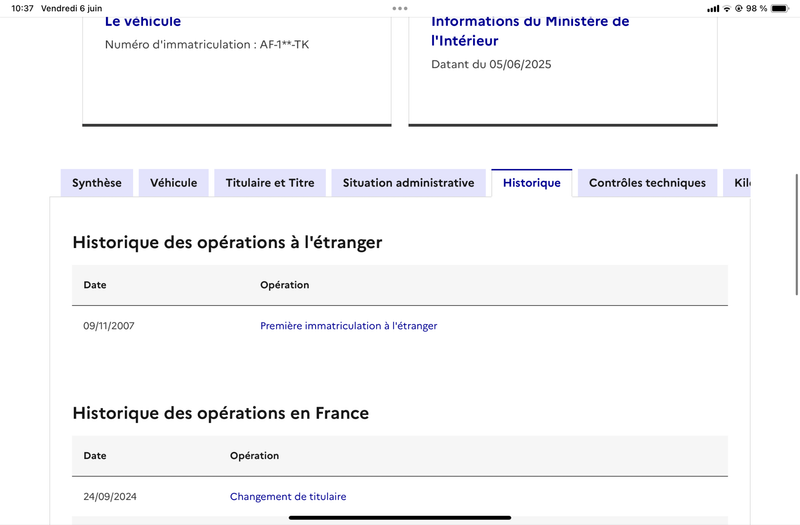Open the Titulaire et Titre tab
Image resolution: width=800 pixels, height=525 pixels.
click(x=270, y=183)
